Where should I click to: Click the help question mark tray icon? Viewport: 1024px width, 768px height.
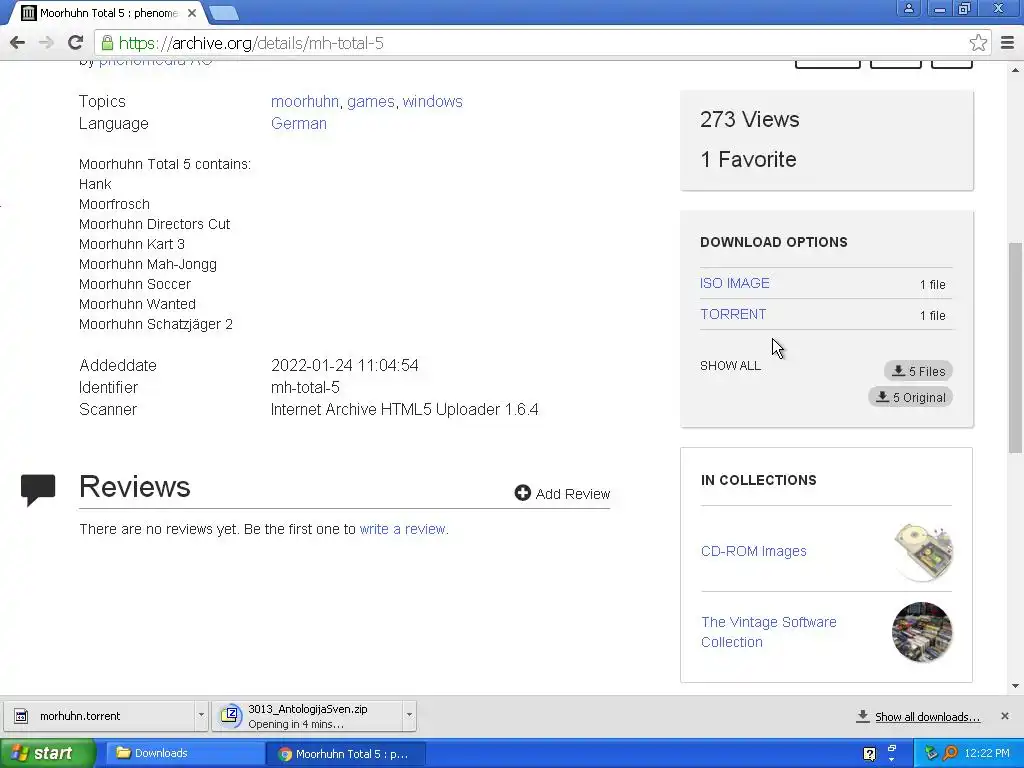point(869,754)
